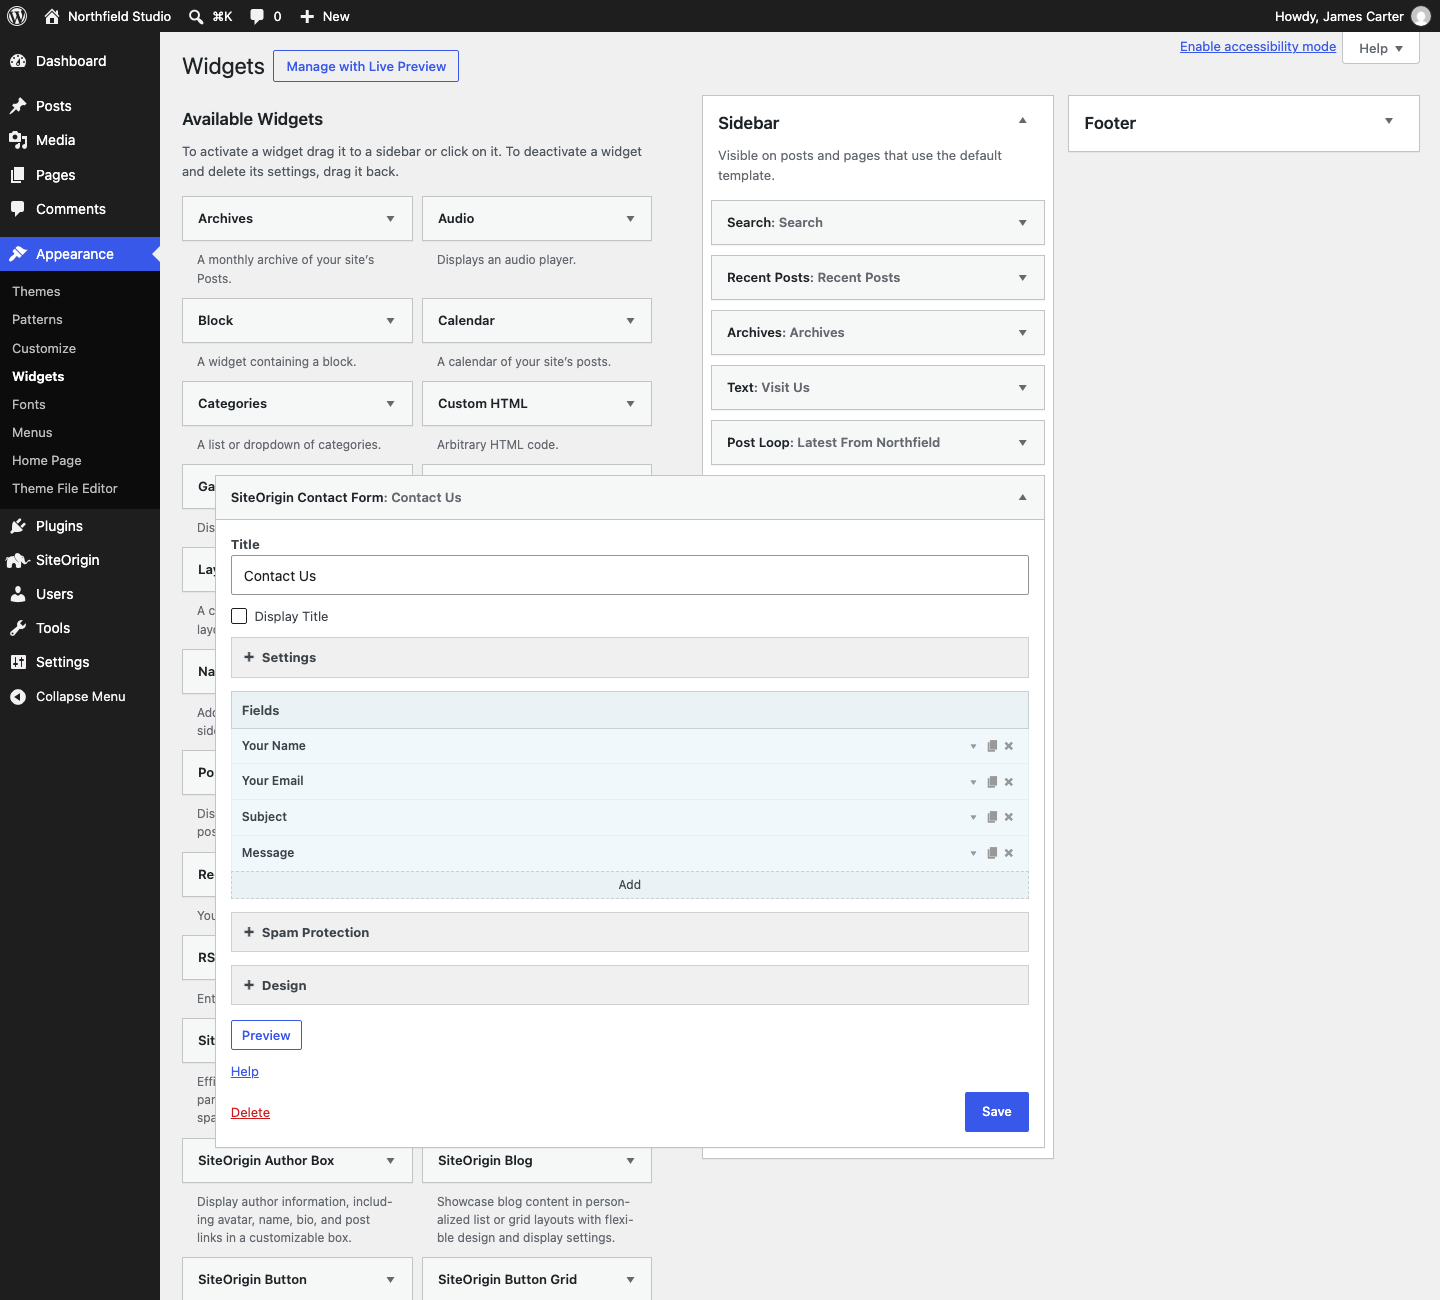
Task: Click the WordPress logo in admin bar
Action: pos(17,16)
